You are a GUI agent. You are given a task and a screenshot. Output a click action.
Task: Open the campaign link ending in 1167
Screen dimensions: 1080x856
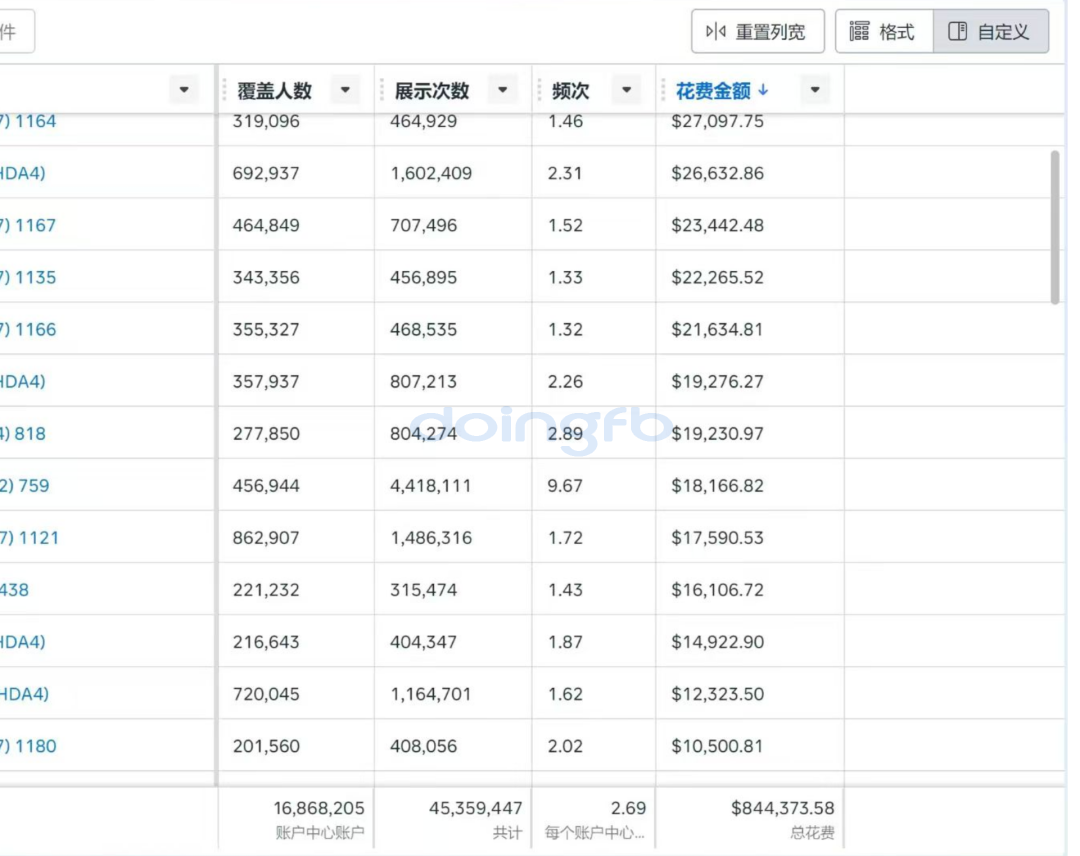(x=30, y=225)
